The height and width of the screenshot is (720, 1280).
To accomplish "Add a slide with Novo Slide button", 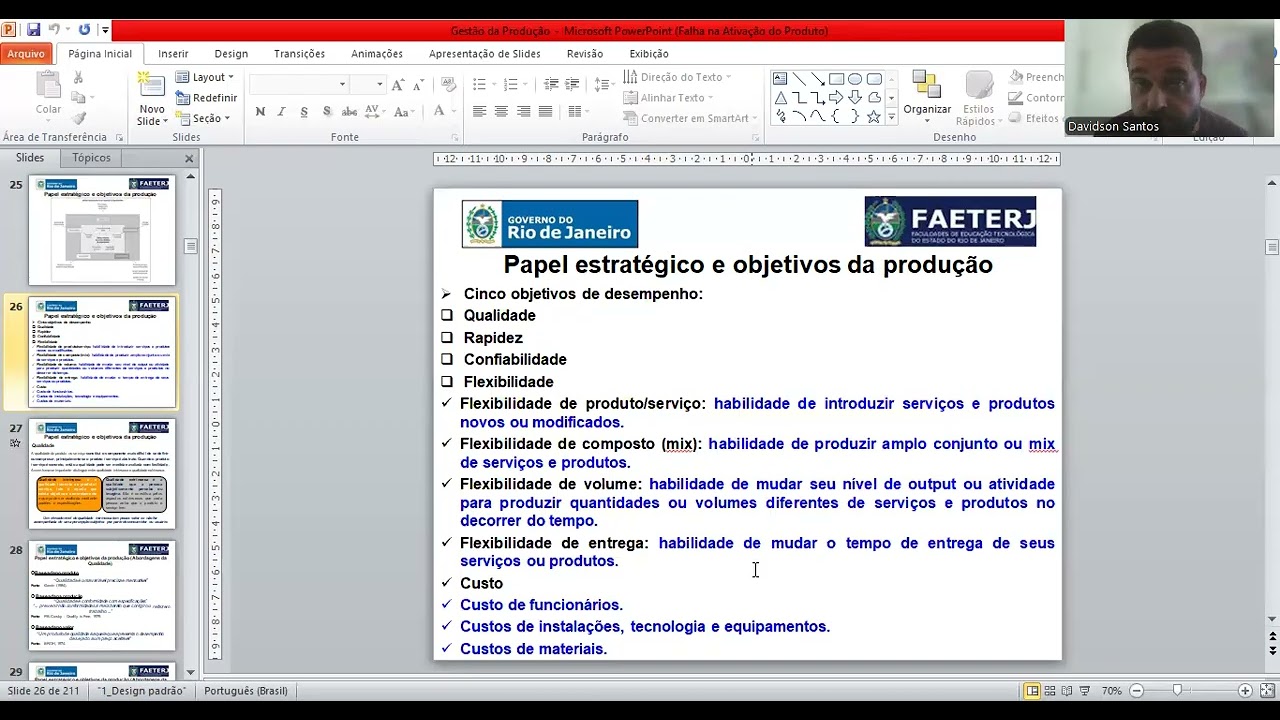I will 152,100.
